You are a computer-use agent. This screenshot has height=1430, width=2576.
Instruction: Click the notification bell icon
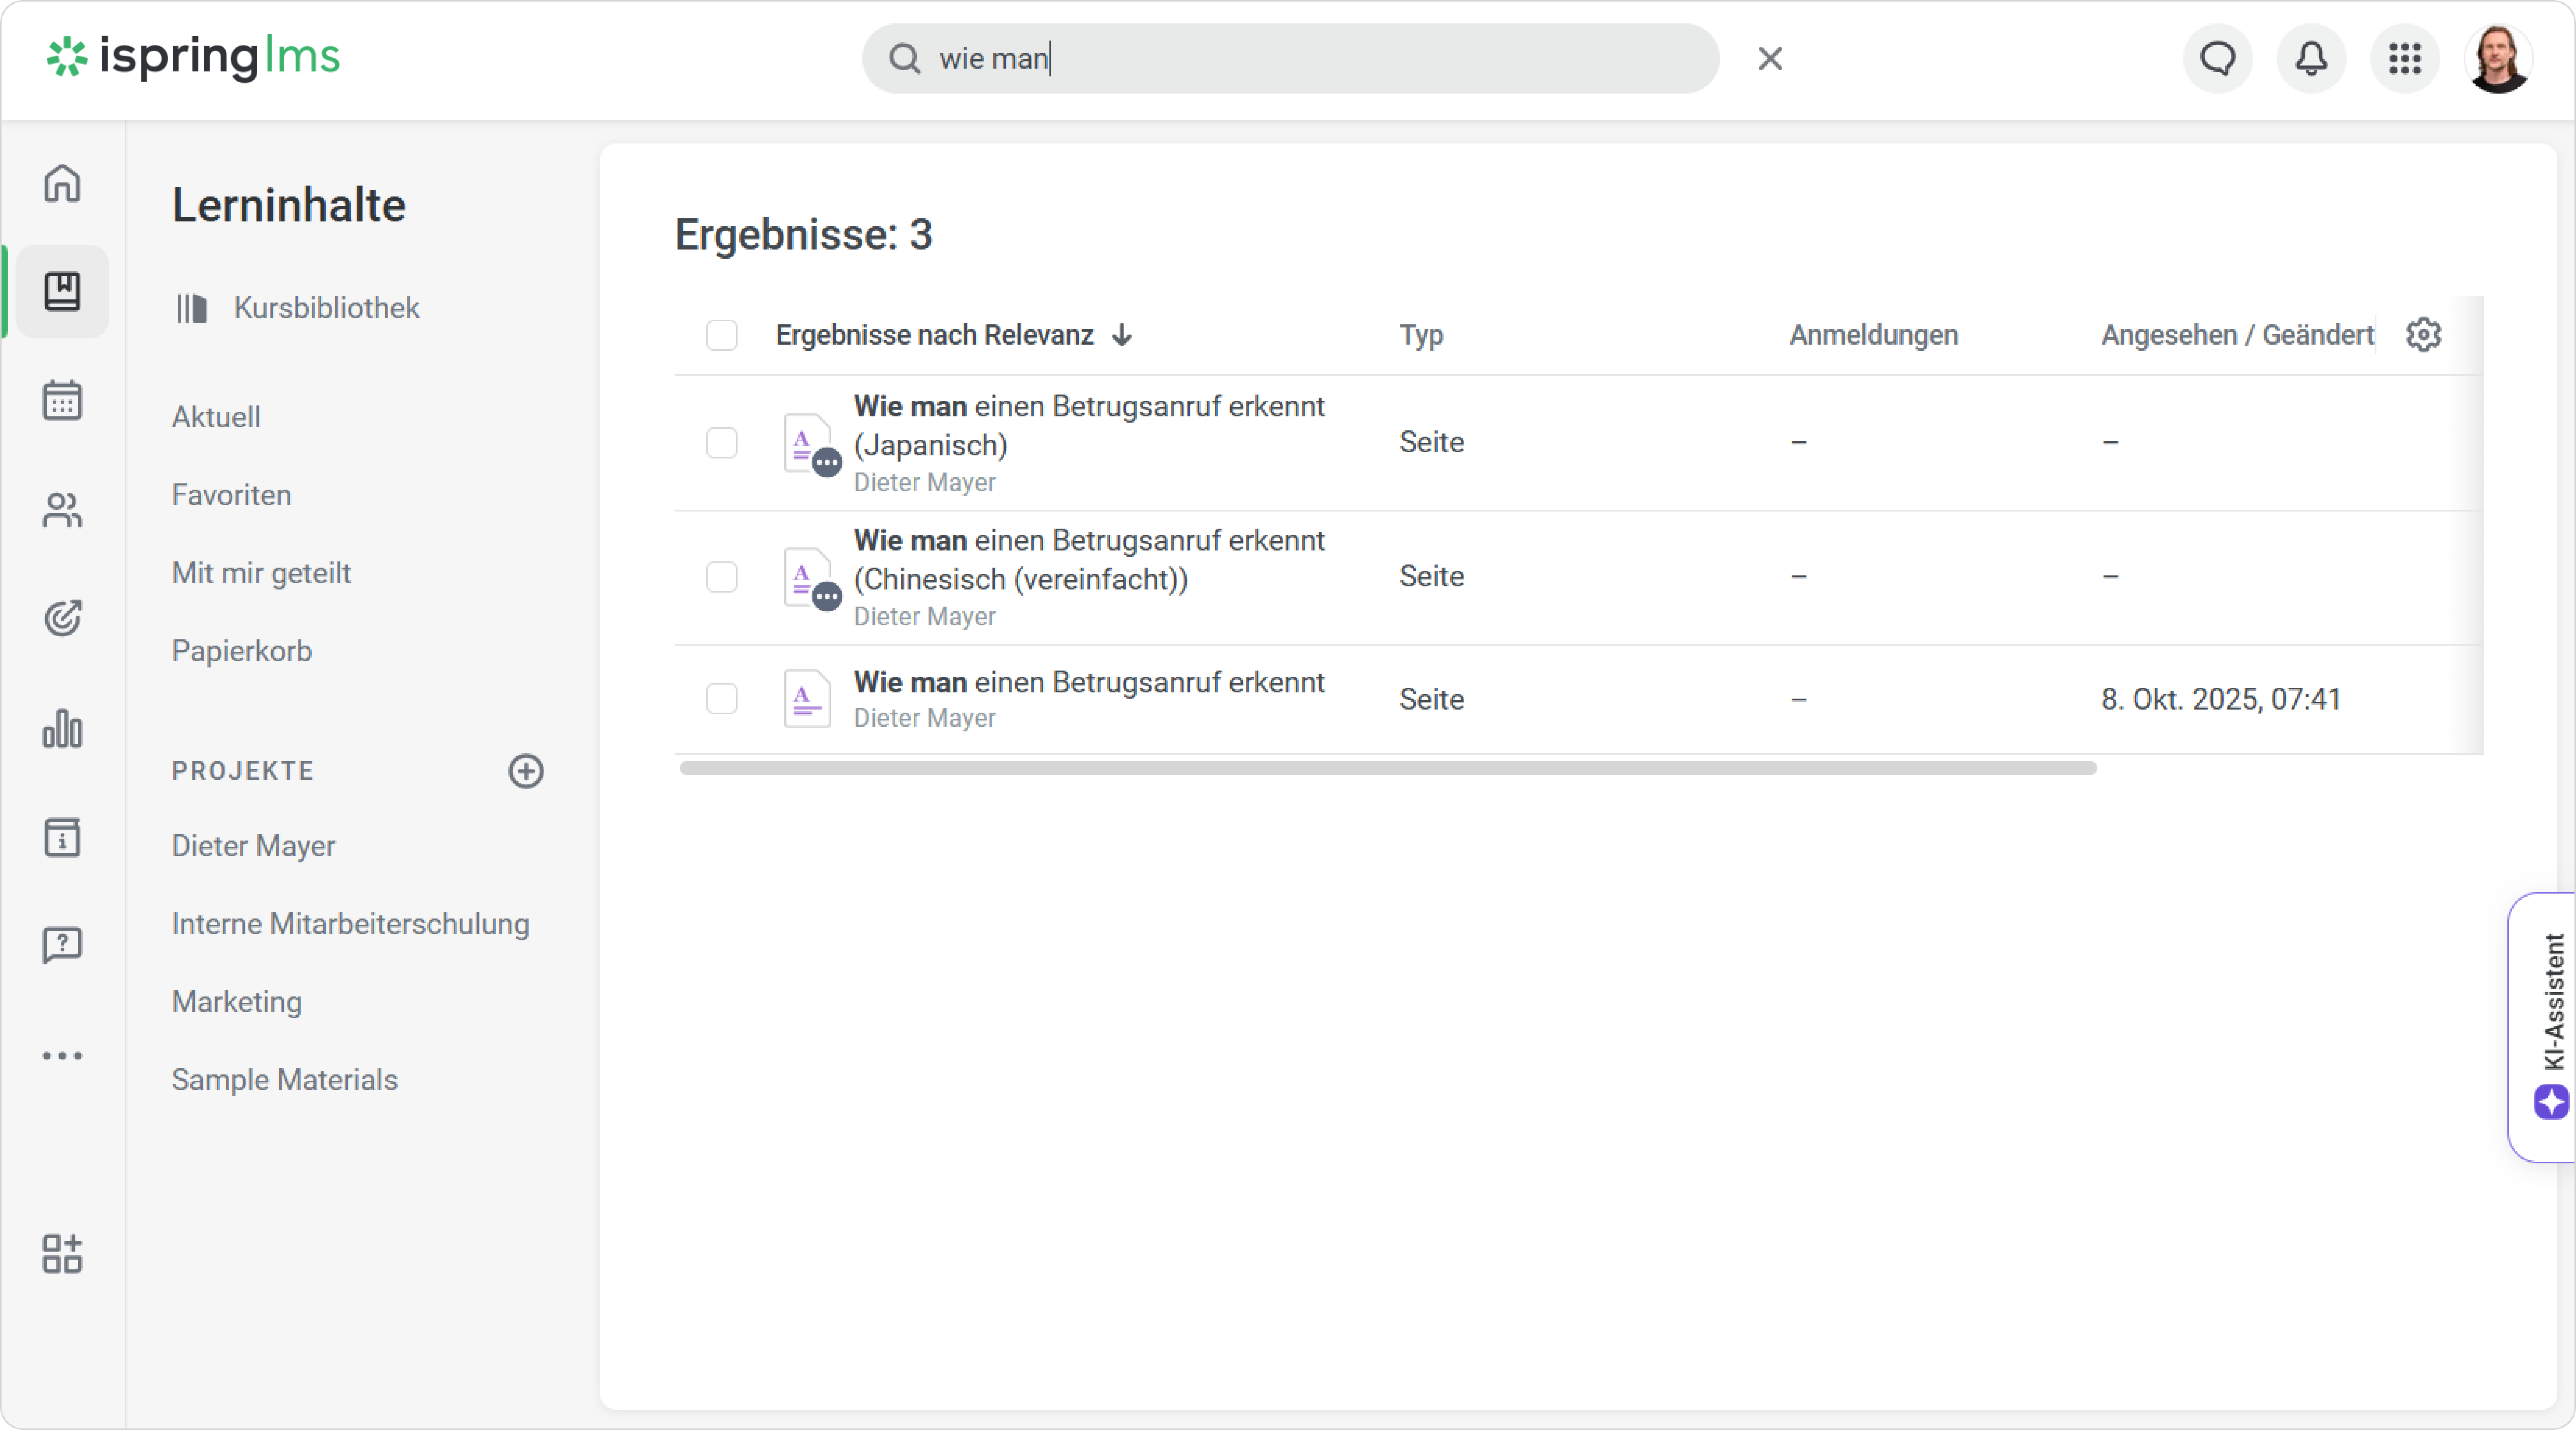click(x=2311, y=59)
